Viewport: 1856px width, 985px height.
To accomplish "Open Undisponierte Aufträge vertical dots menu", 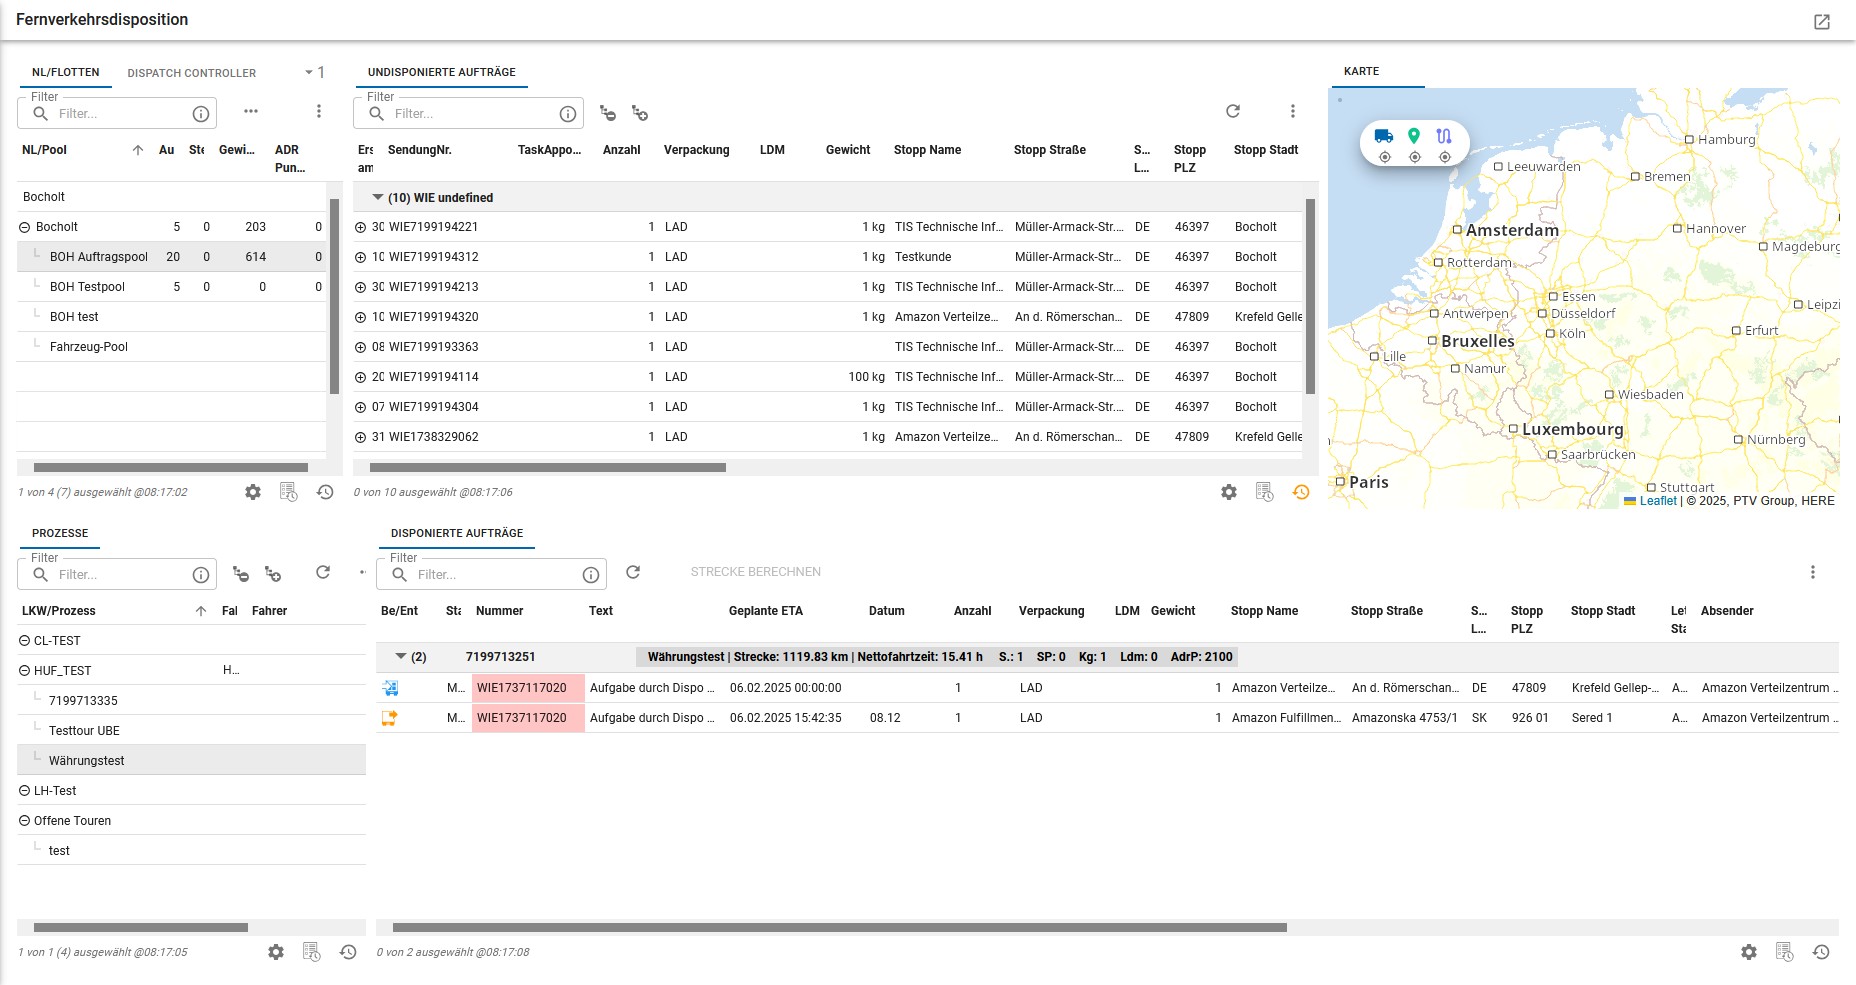I will [1293, 111].
